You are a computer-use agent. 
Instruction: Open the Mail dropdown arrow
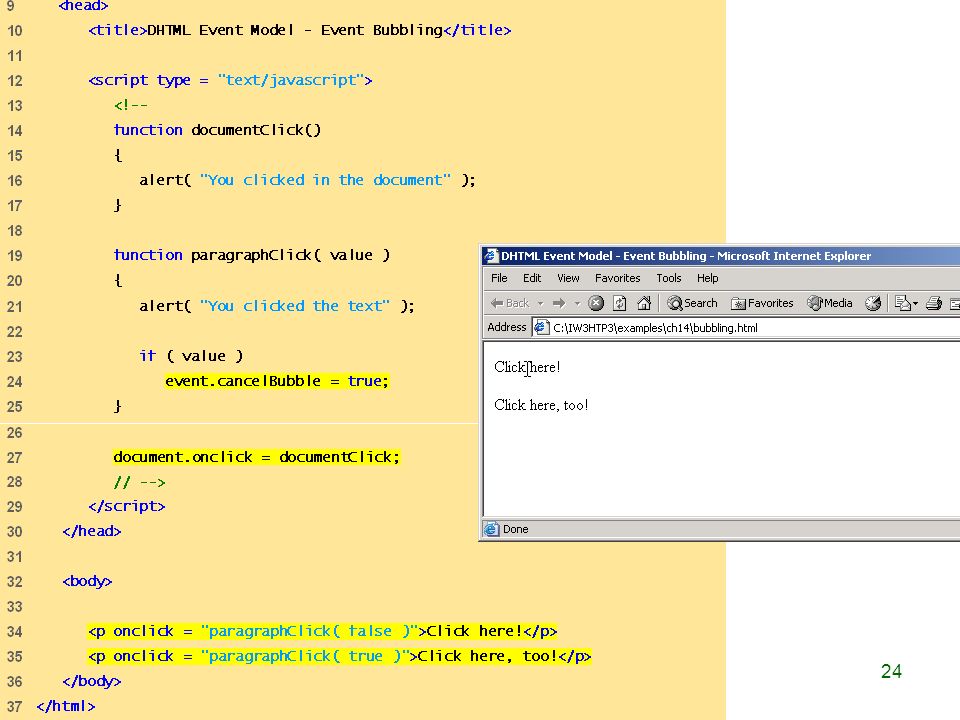click(915, 304)
